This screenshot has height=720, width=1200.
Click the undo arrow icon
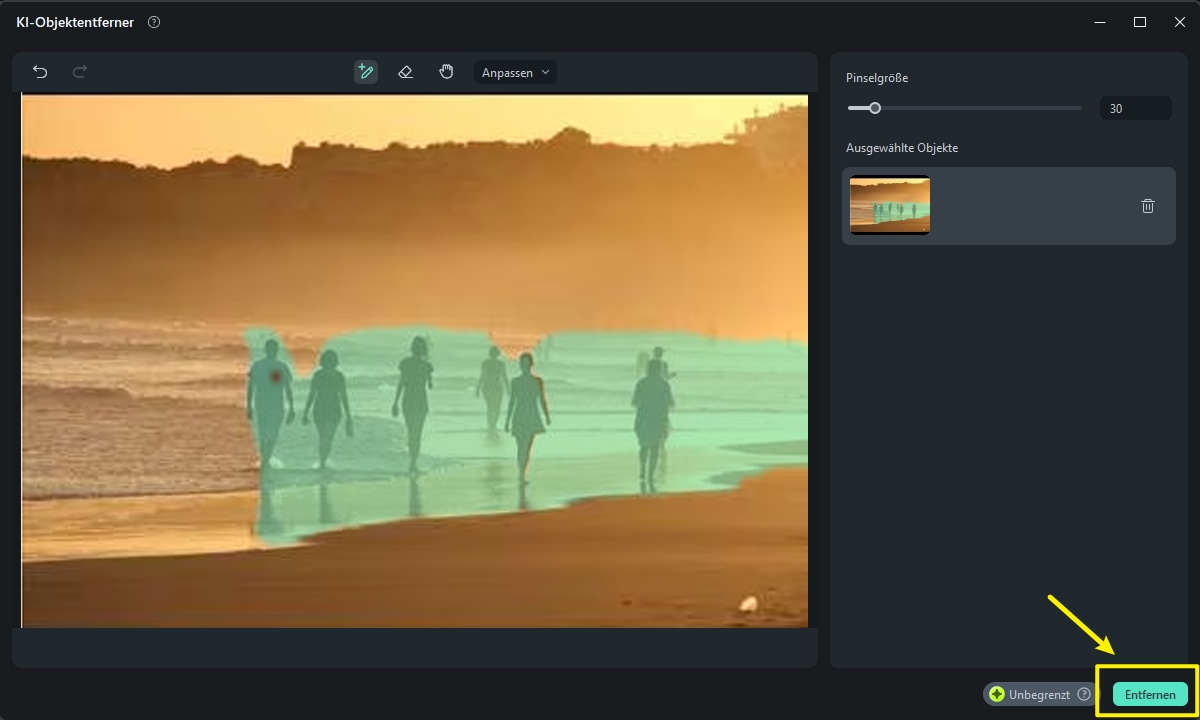pos(40,72)
